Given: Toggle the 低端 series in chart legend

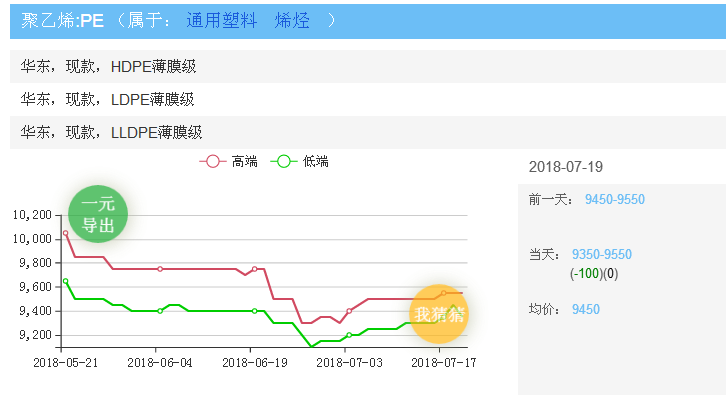Looking at the screenshot, I should coord(300,162).
